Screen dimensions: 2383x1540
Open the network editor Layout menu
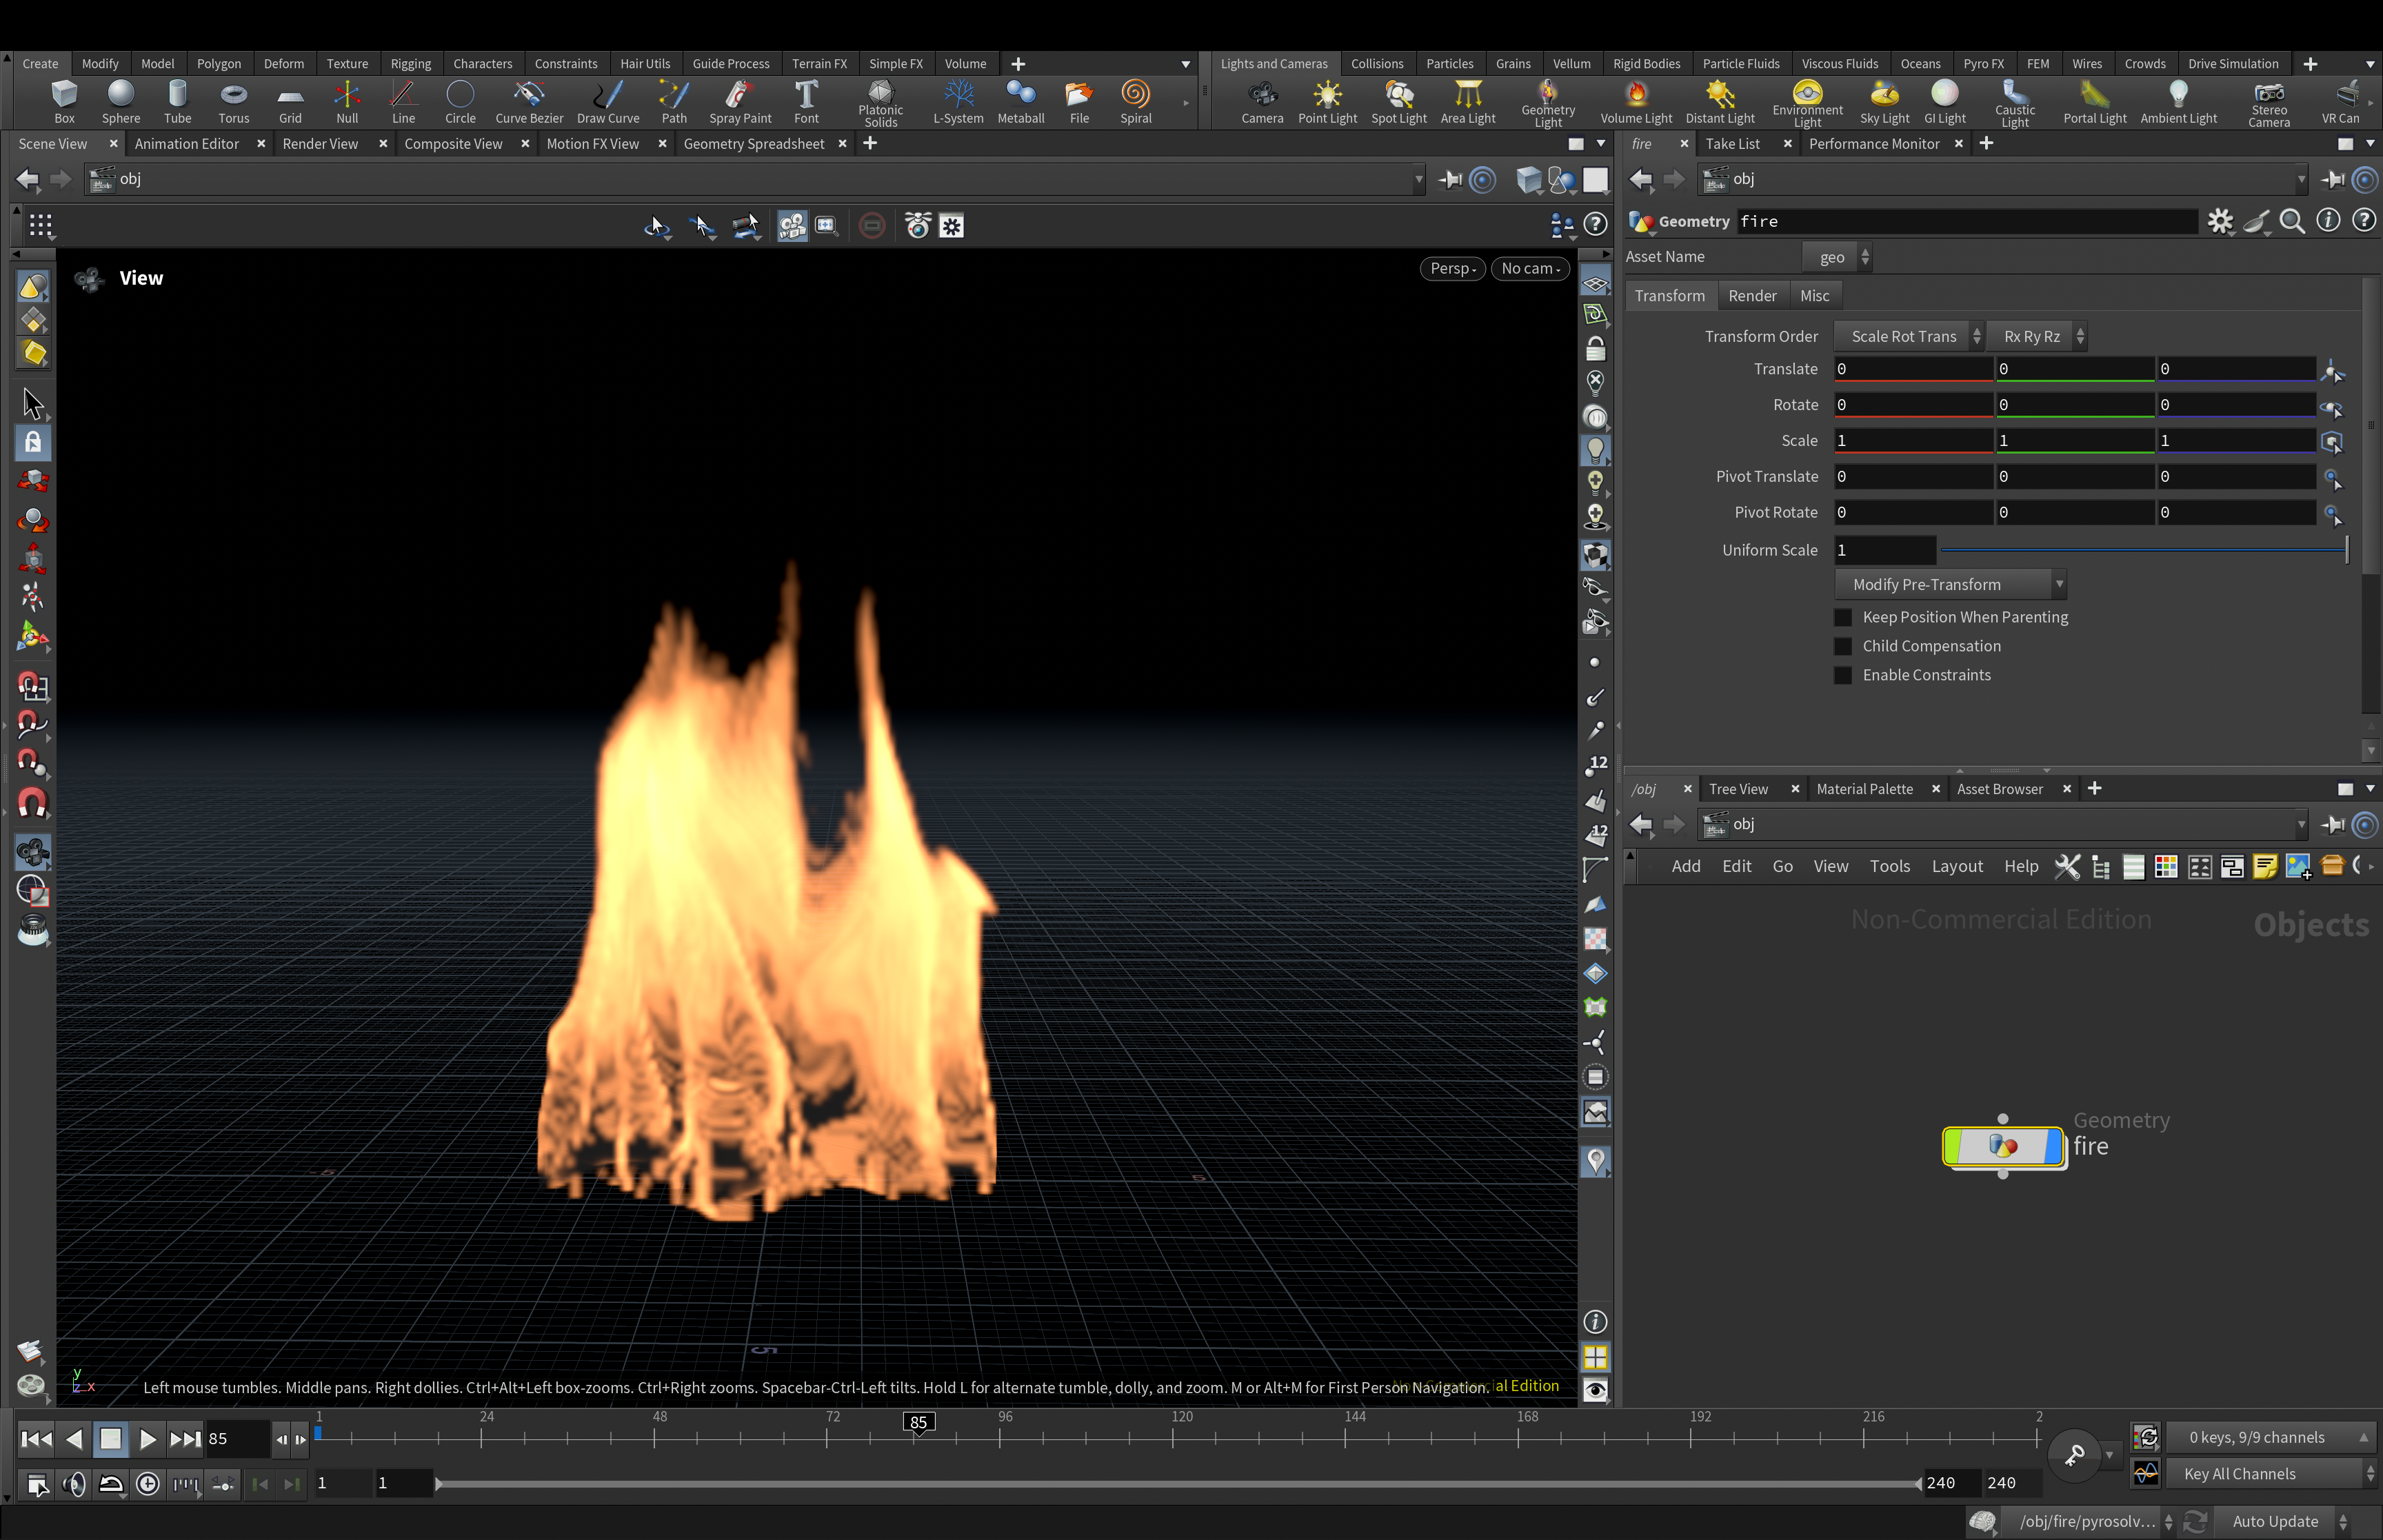coord(1956,866)
